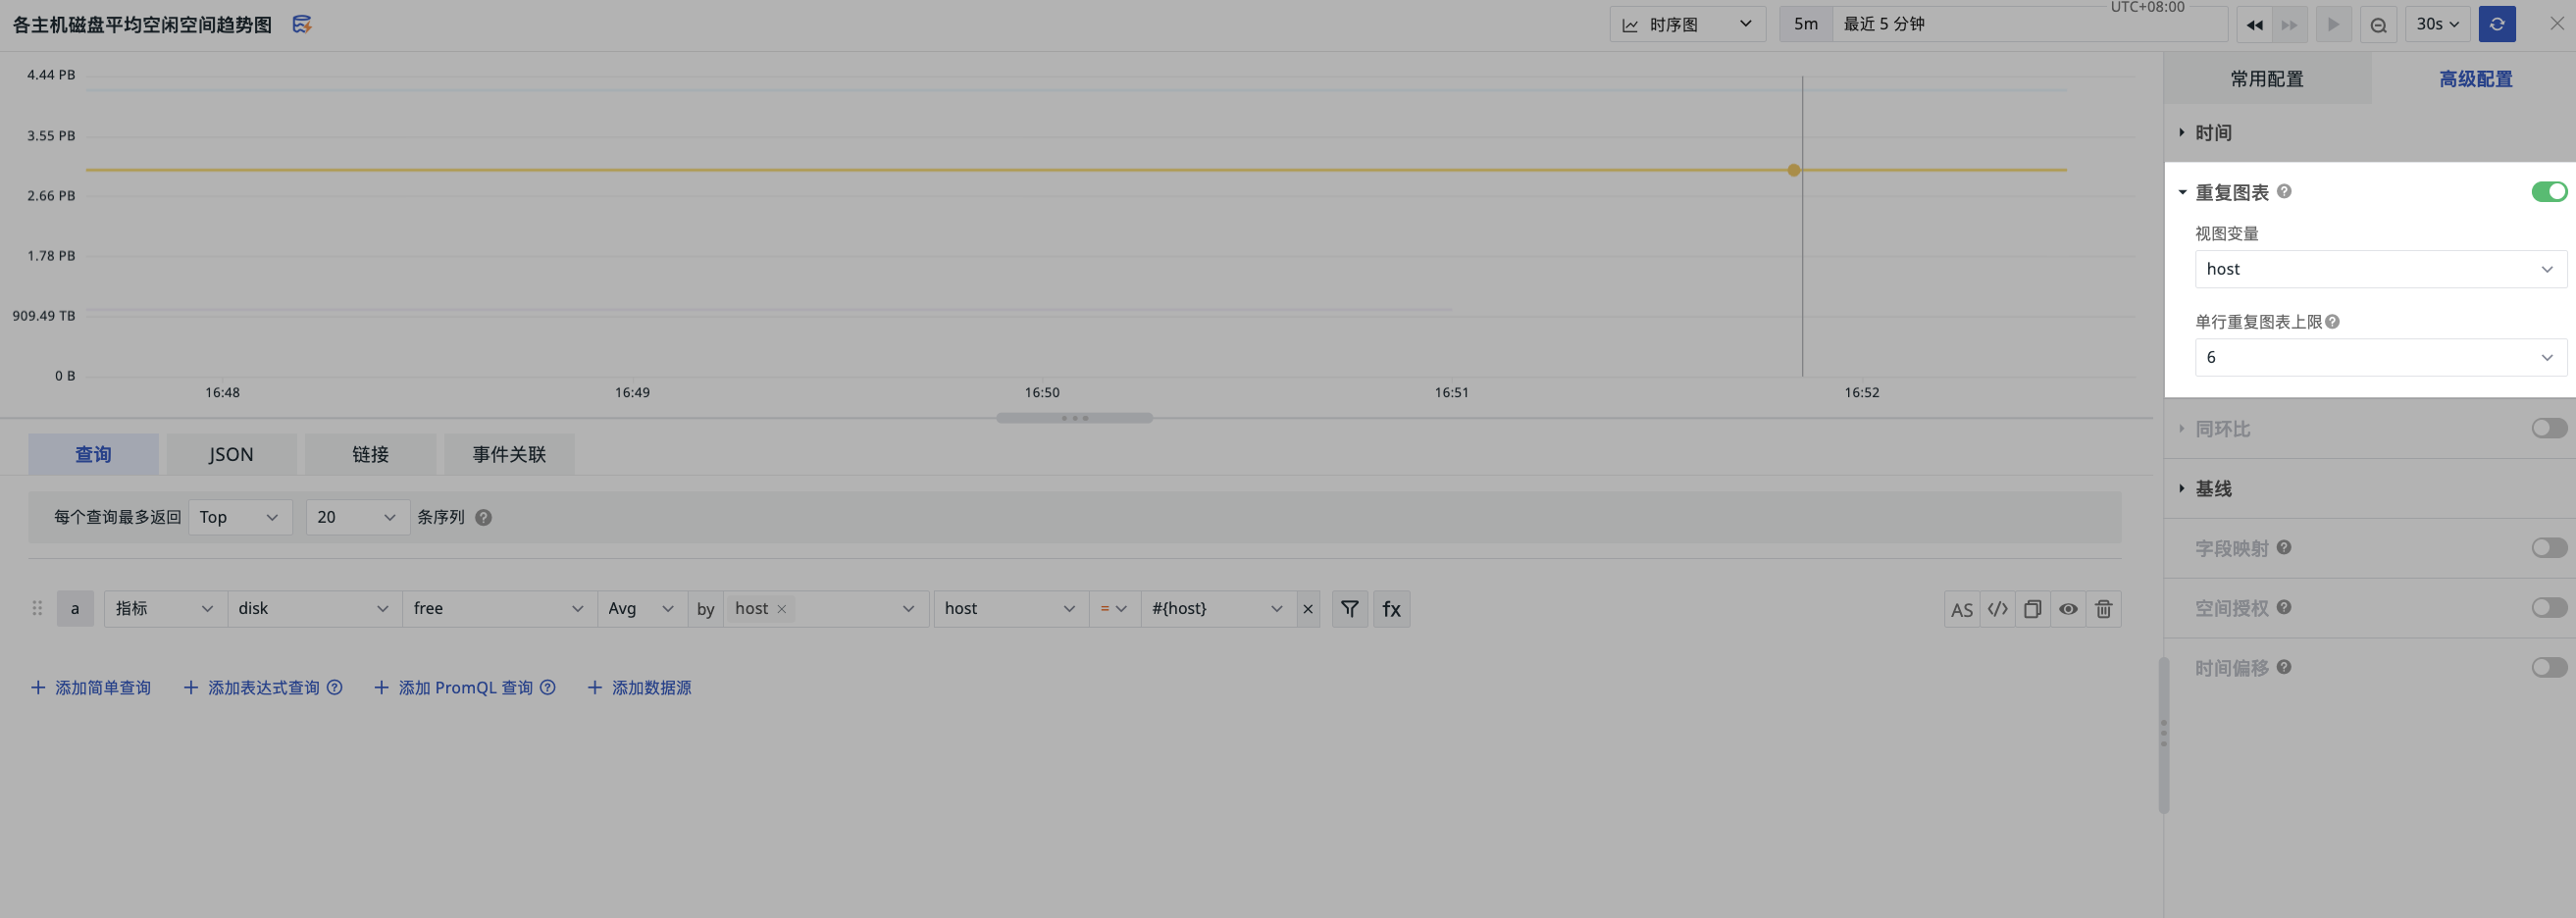The width and height of the screenshot is (2576, 918).
Task: Click the chart resize handle bar
Action: [1074, 418]
